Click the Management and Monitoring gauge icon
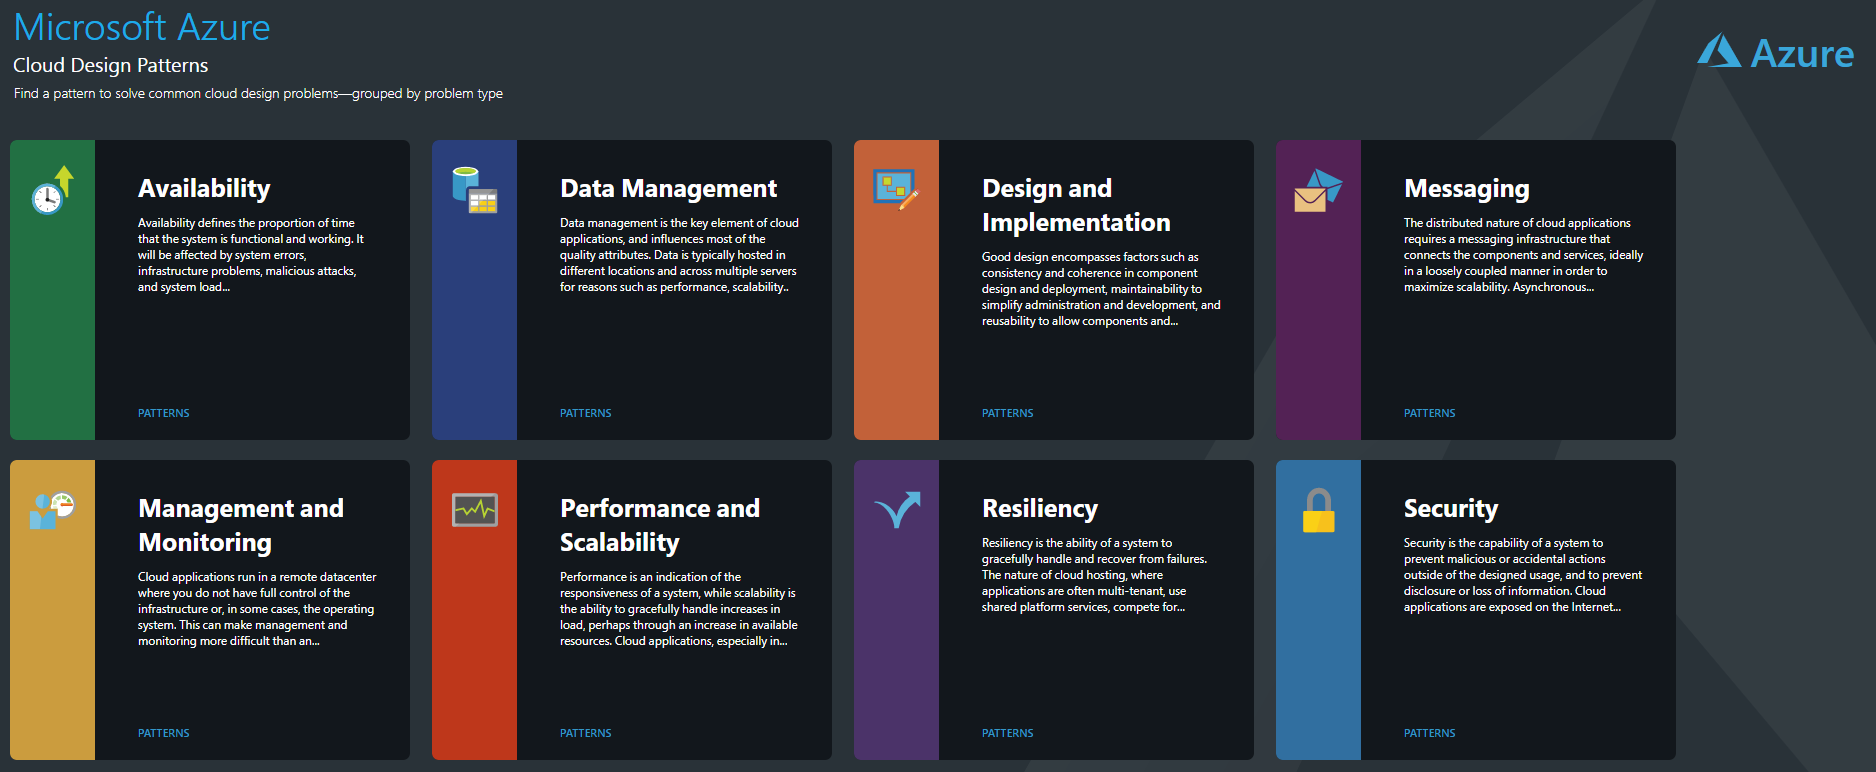Image resolution: width=1876 pixels, height=772 pixels. [x=52, y=510]
